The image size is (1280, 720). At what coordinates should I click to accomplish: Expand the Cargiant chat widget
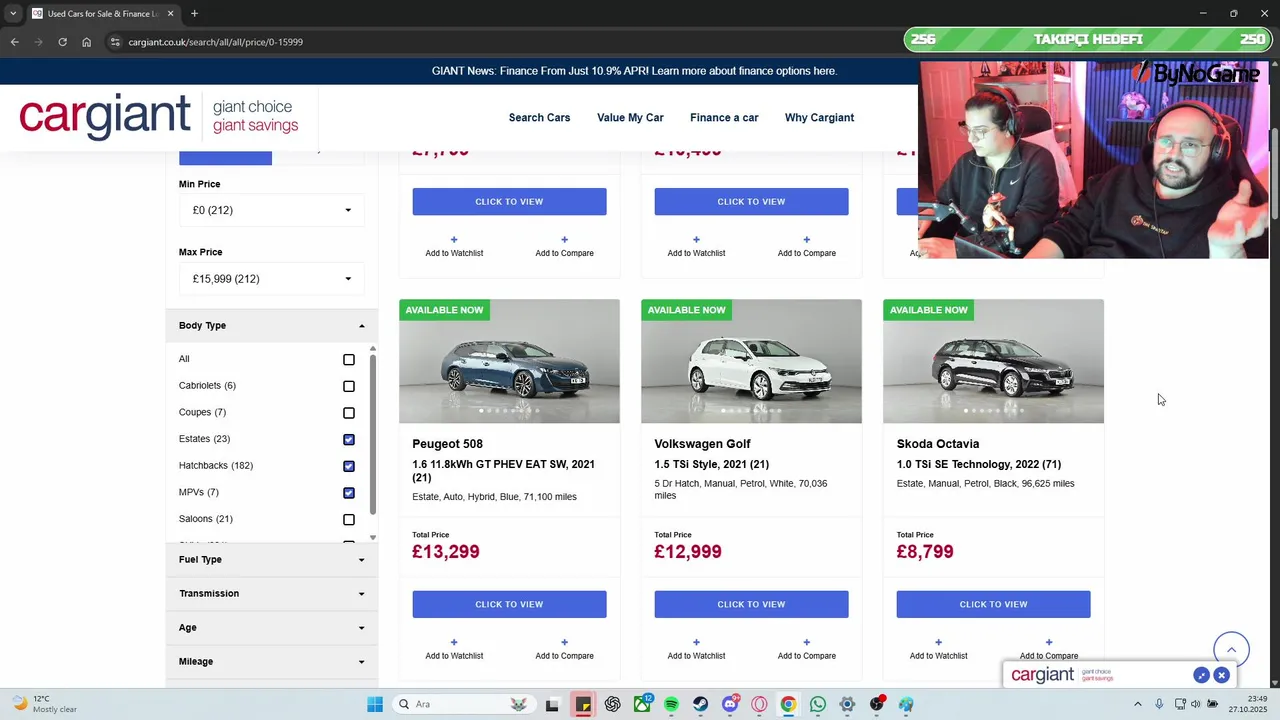click(1201, 675)
